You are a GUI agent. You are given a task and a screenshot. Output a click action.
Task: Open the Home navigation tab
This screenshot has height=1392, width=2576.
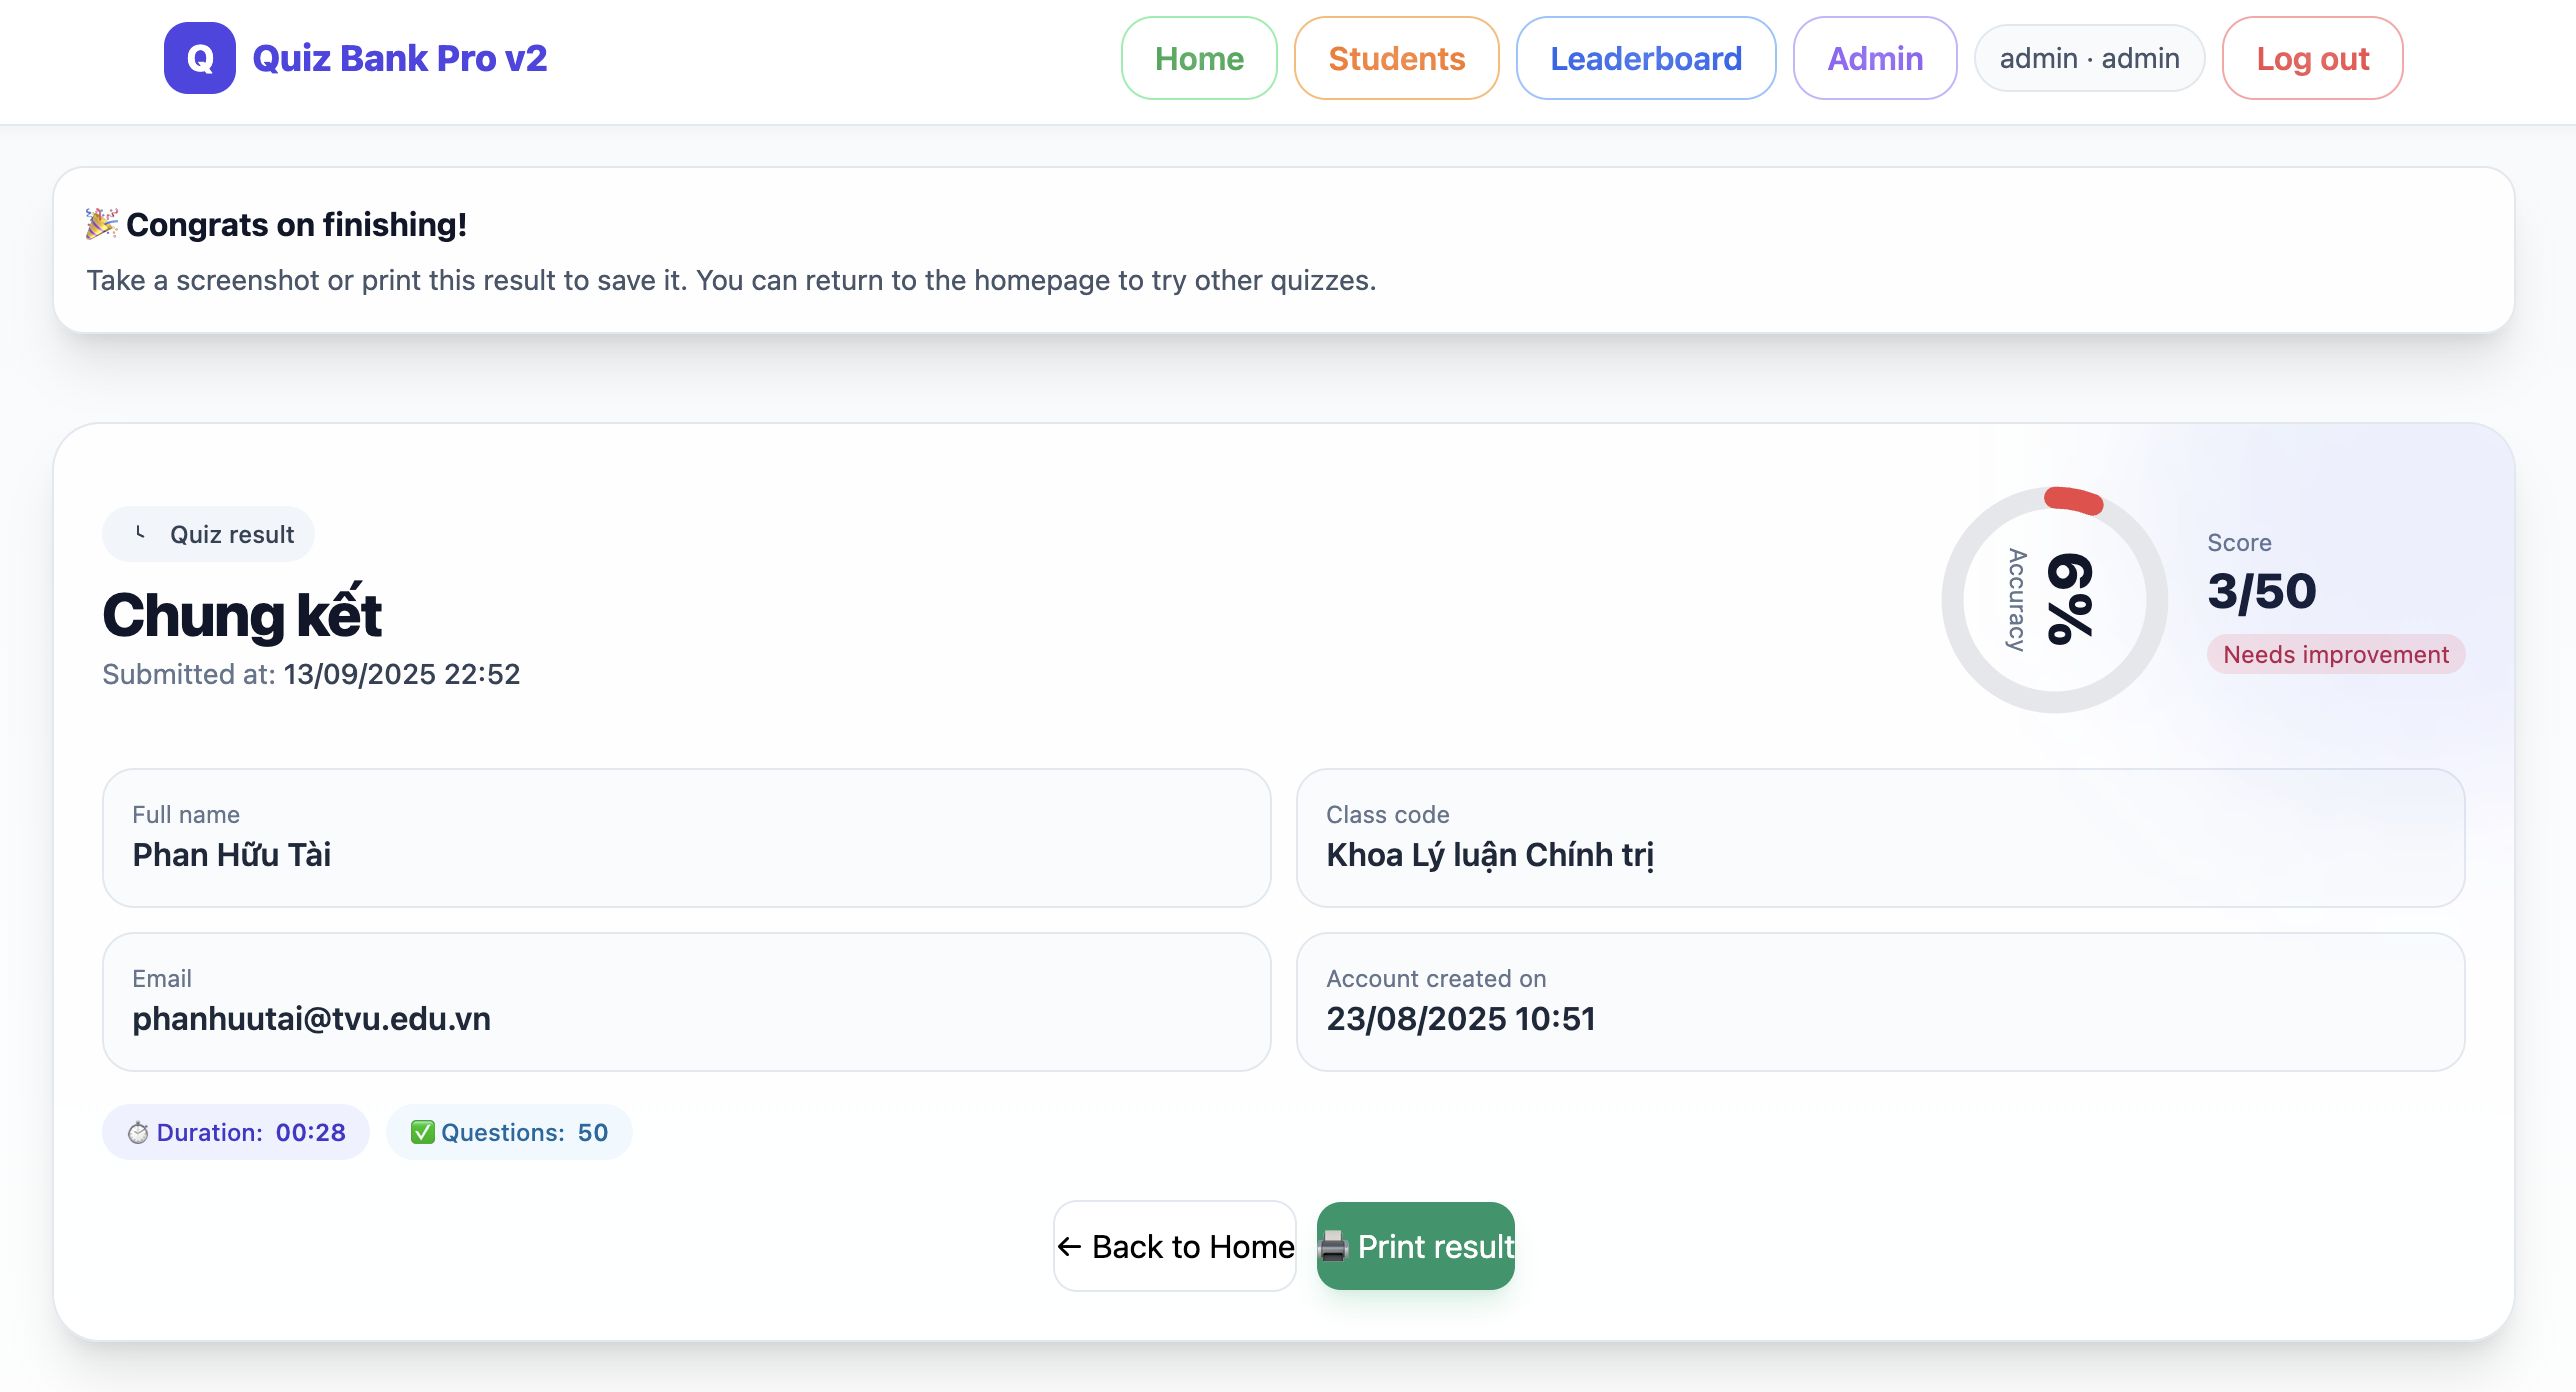point(1198,58)
